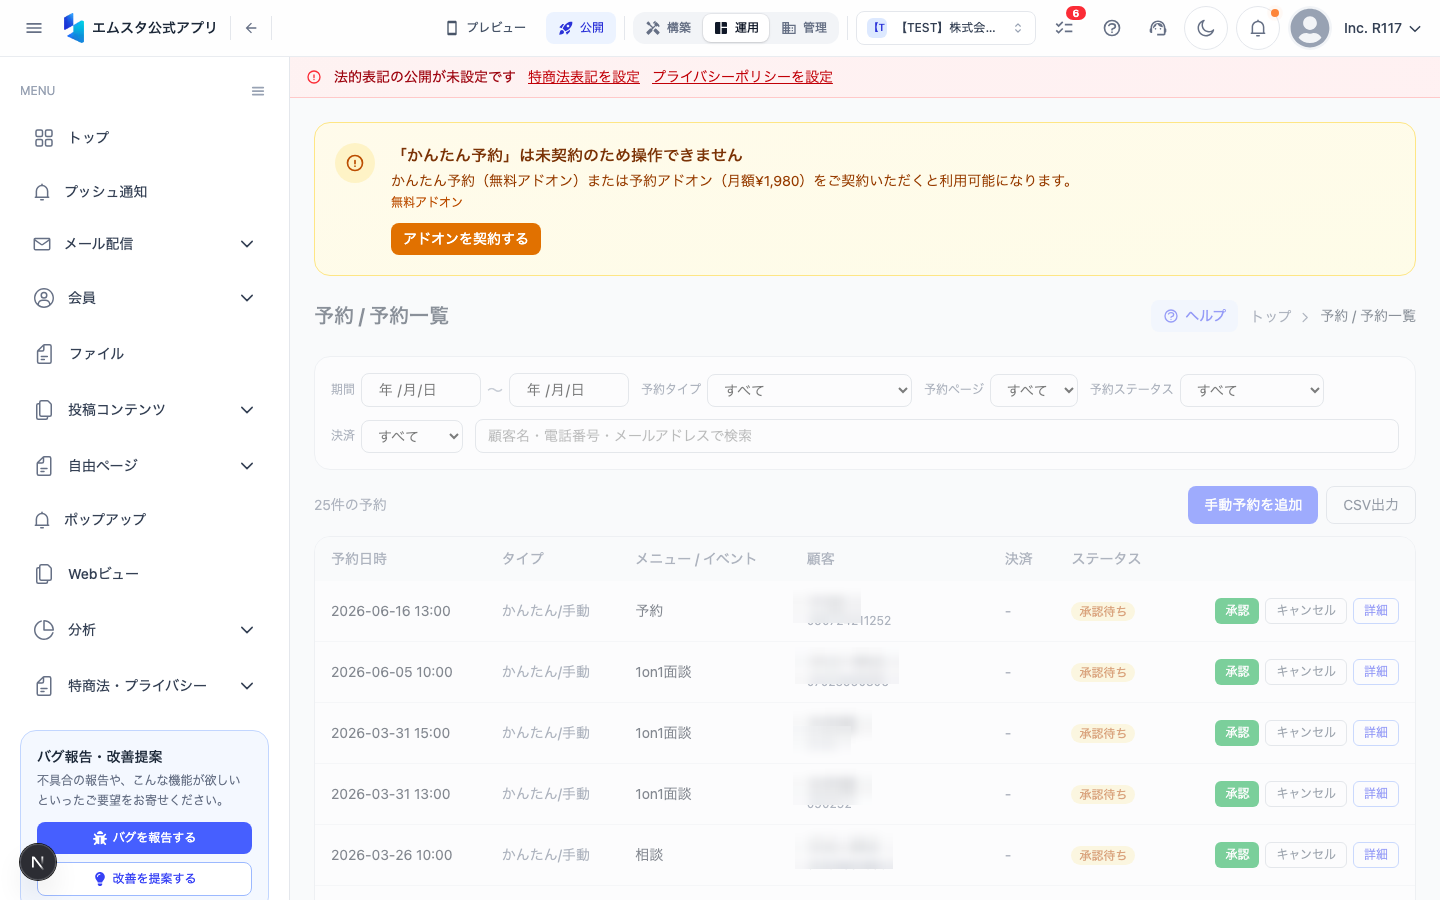Open 詳細 for the 2026-03-26 10:00 reservation
The width and height of the screenshot is (1440, 900).
[1376, 855]
